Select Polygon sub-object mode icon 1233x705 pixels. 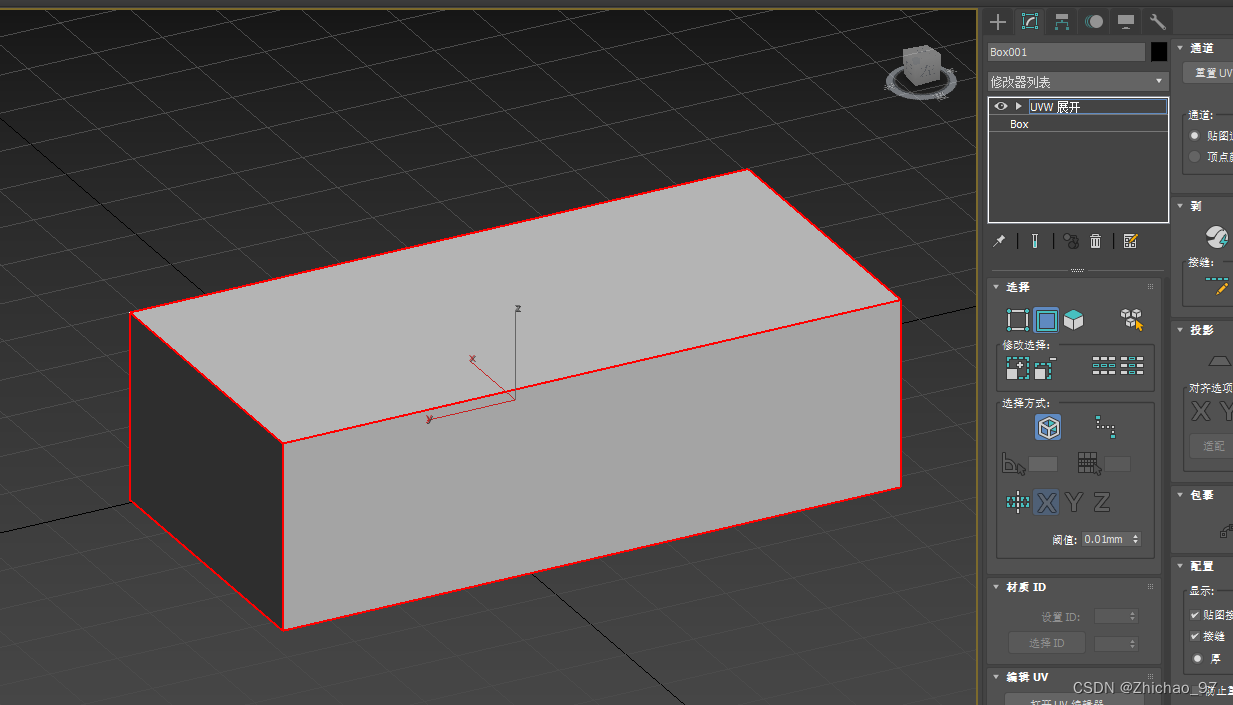click(x=1046, y=320)
